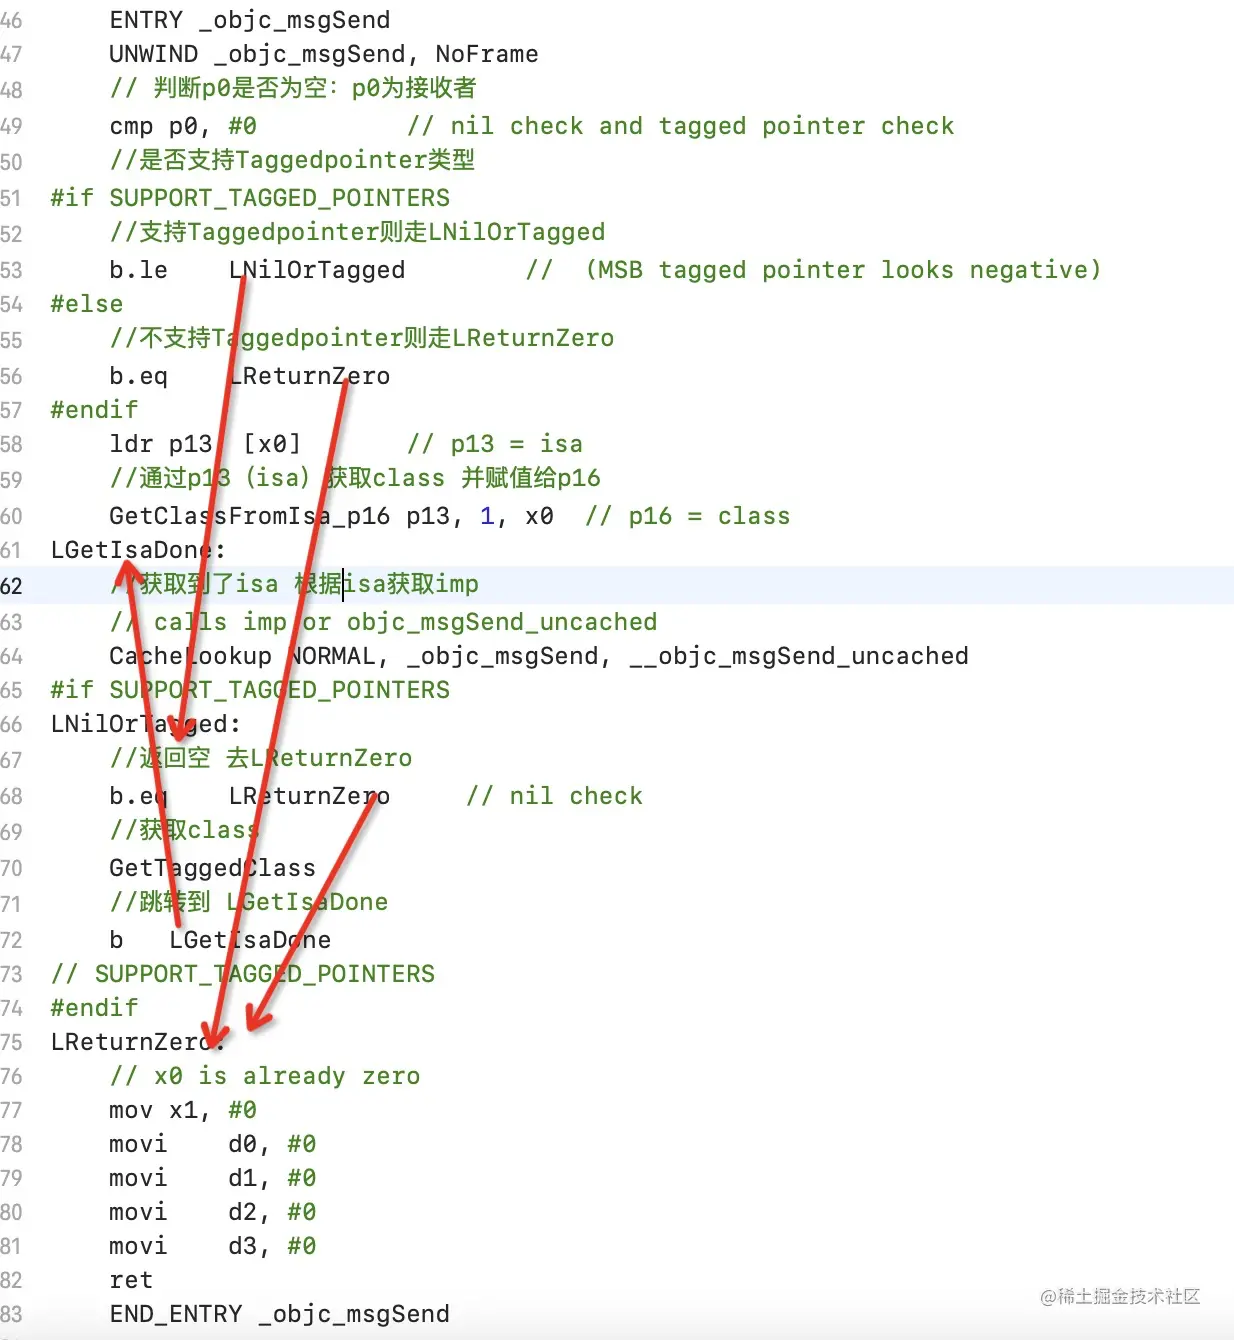Click the '// p16 = class' comment
Viewport: 1234px width, 1340px height.
coord(688,516)
